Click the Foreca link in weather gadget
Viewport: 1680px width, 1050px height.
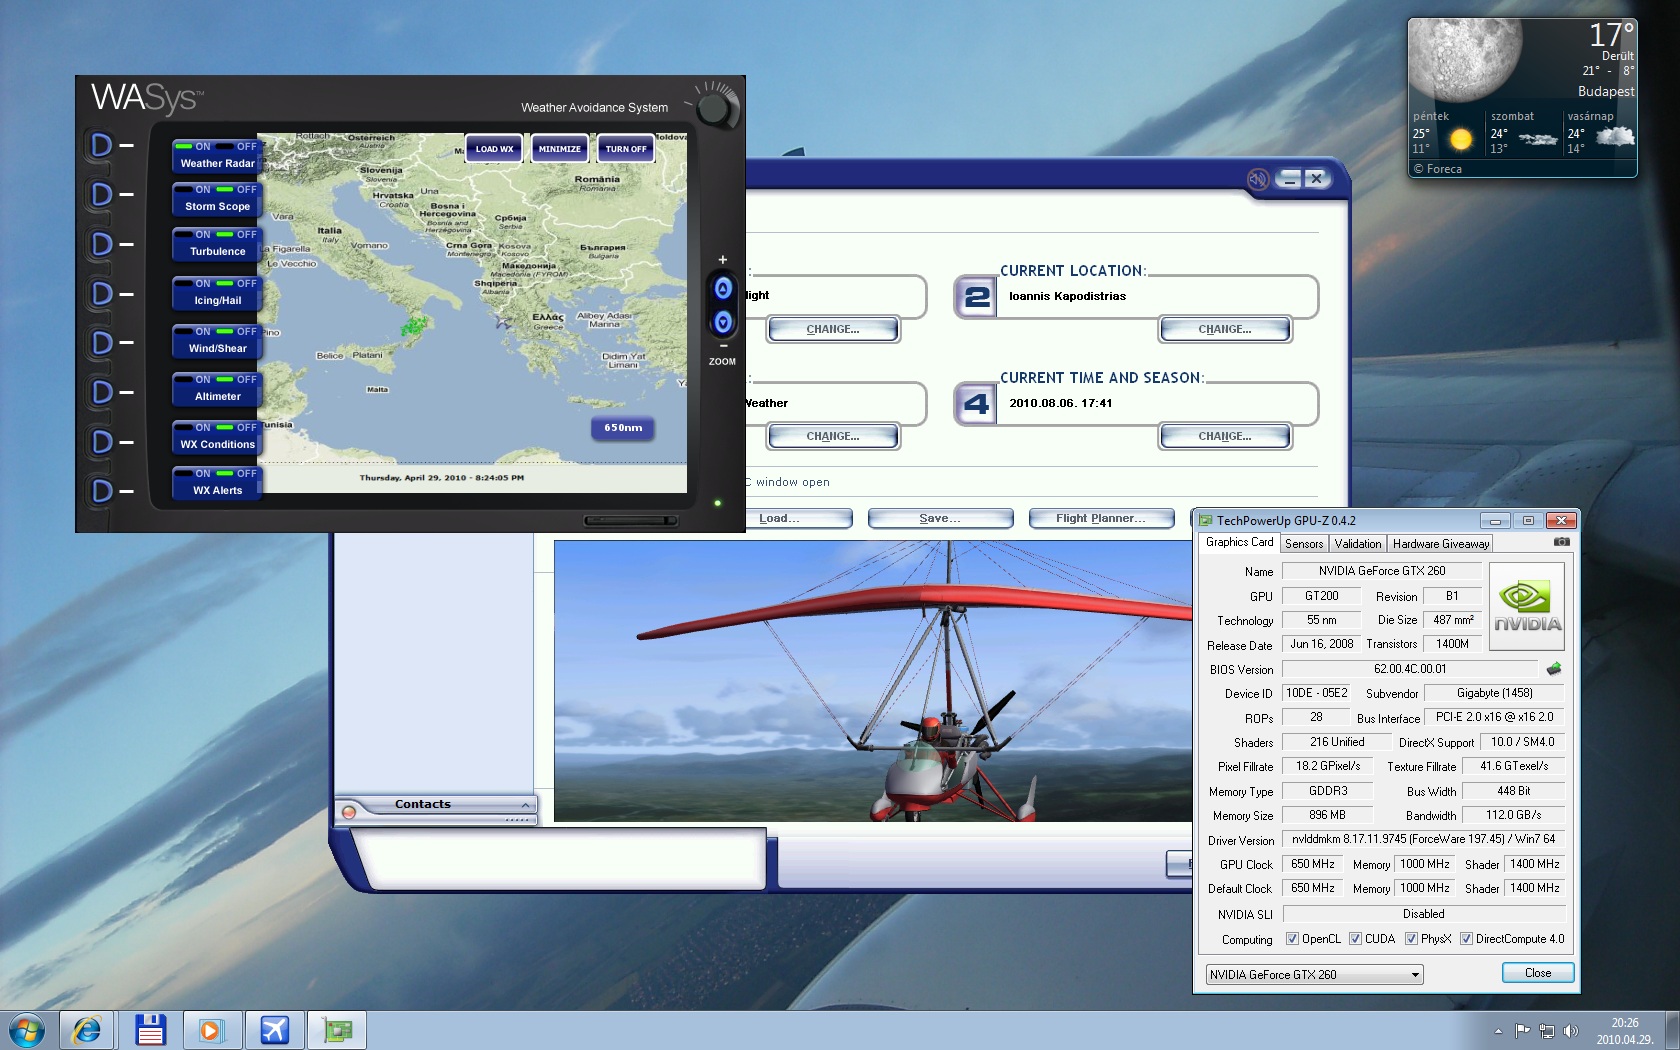tap(1438, 169)
